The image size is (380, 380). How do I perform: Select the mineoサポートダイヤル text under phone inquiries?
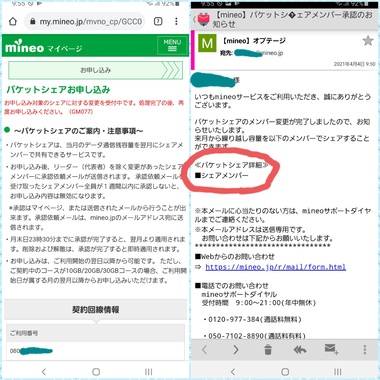click(x=239, y=294)
